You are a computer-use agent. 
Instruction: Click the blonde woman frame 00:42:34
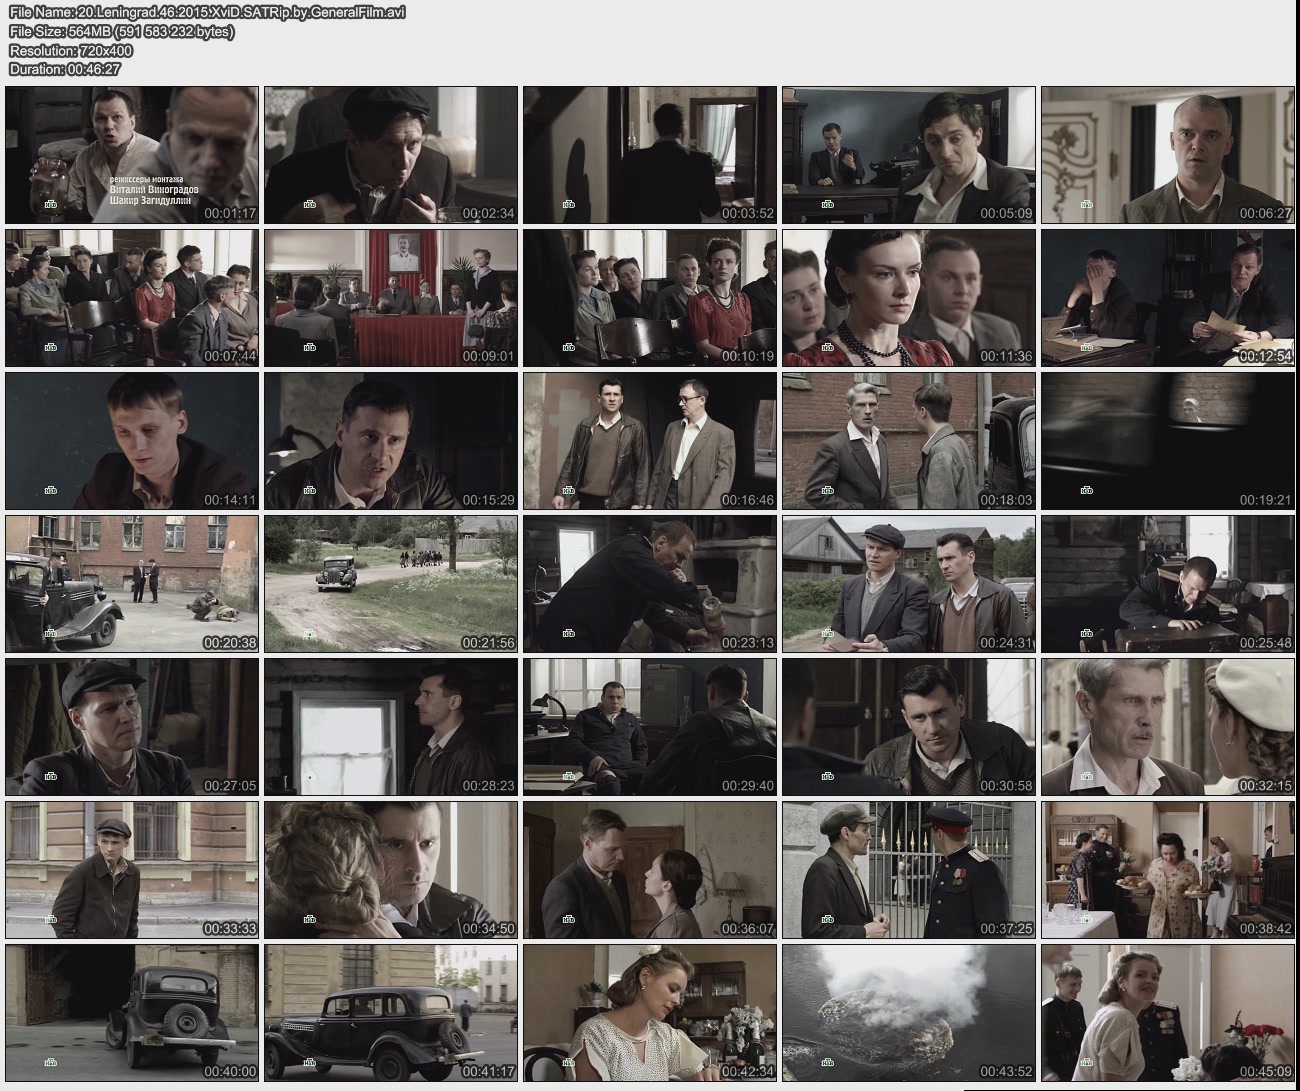click(x=650, y=1013)
